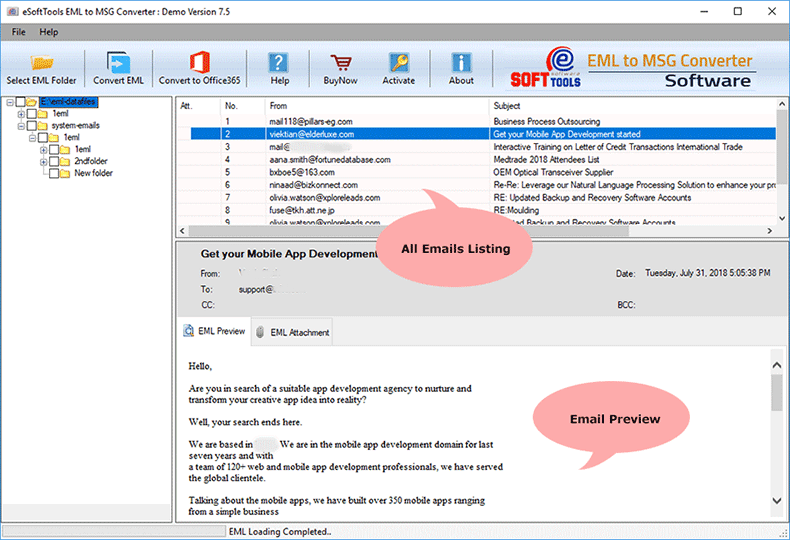
Task: Toggle the system-emails folder checkbox
Action: [x=32, y=125]
